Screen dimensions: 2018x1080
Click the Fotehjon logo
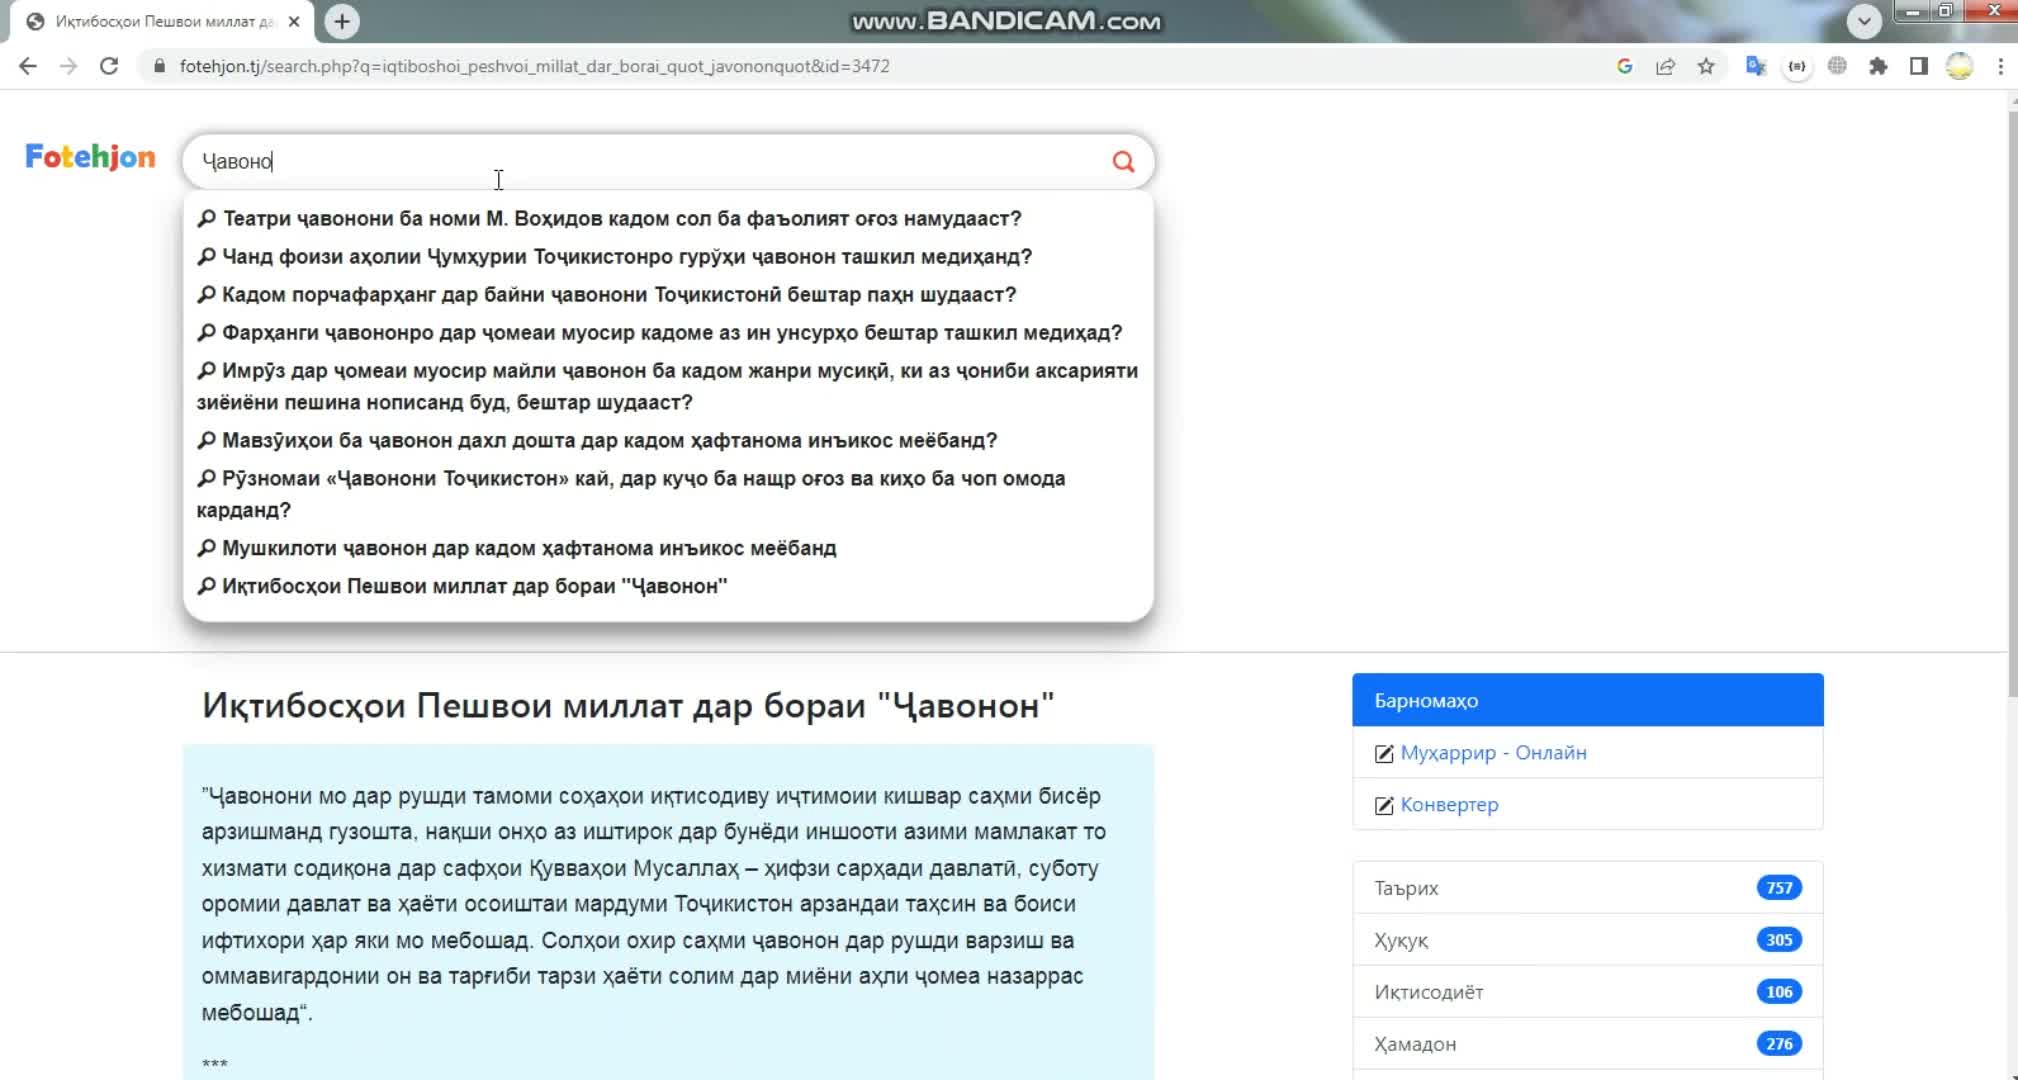(90, 157)
